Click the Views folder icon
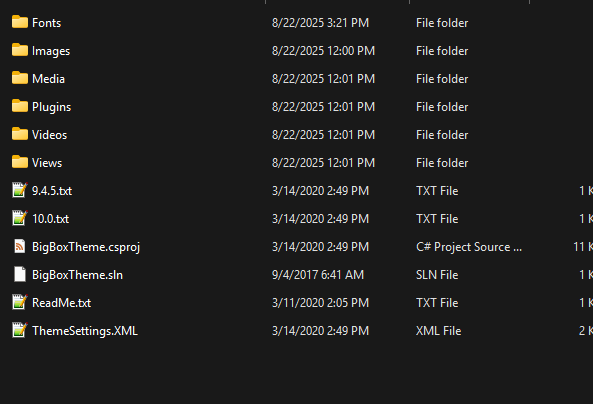Viewport: 593px width, 404px height. 20,162
